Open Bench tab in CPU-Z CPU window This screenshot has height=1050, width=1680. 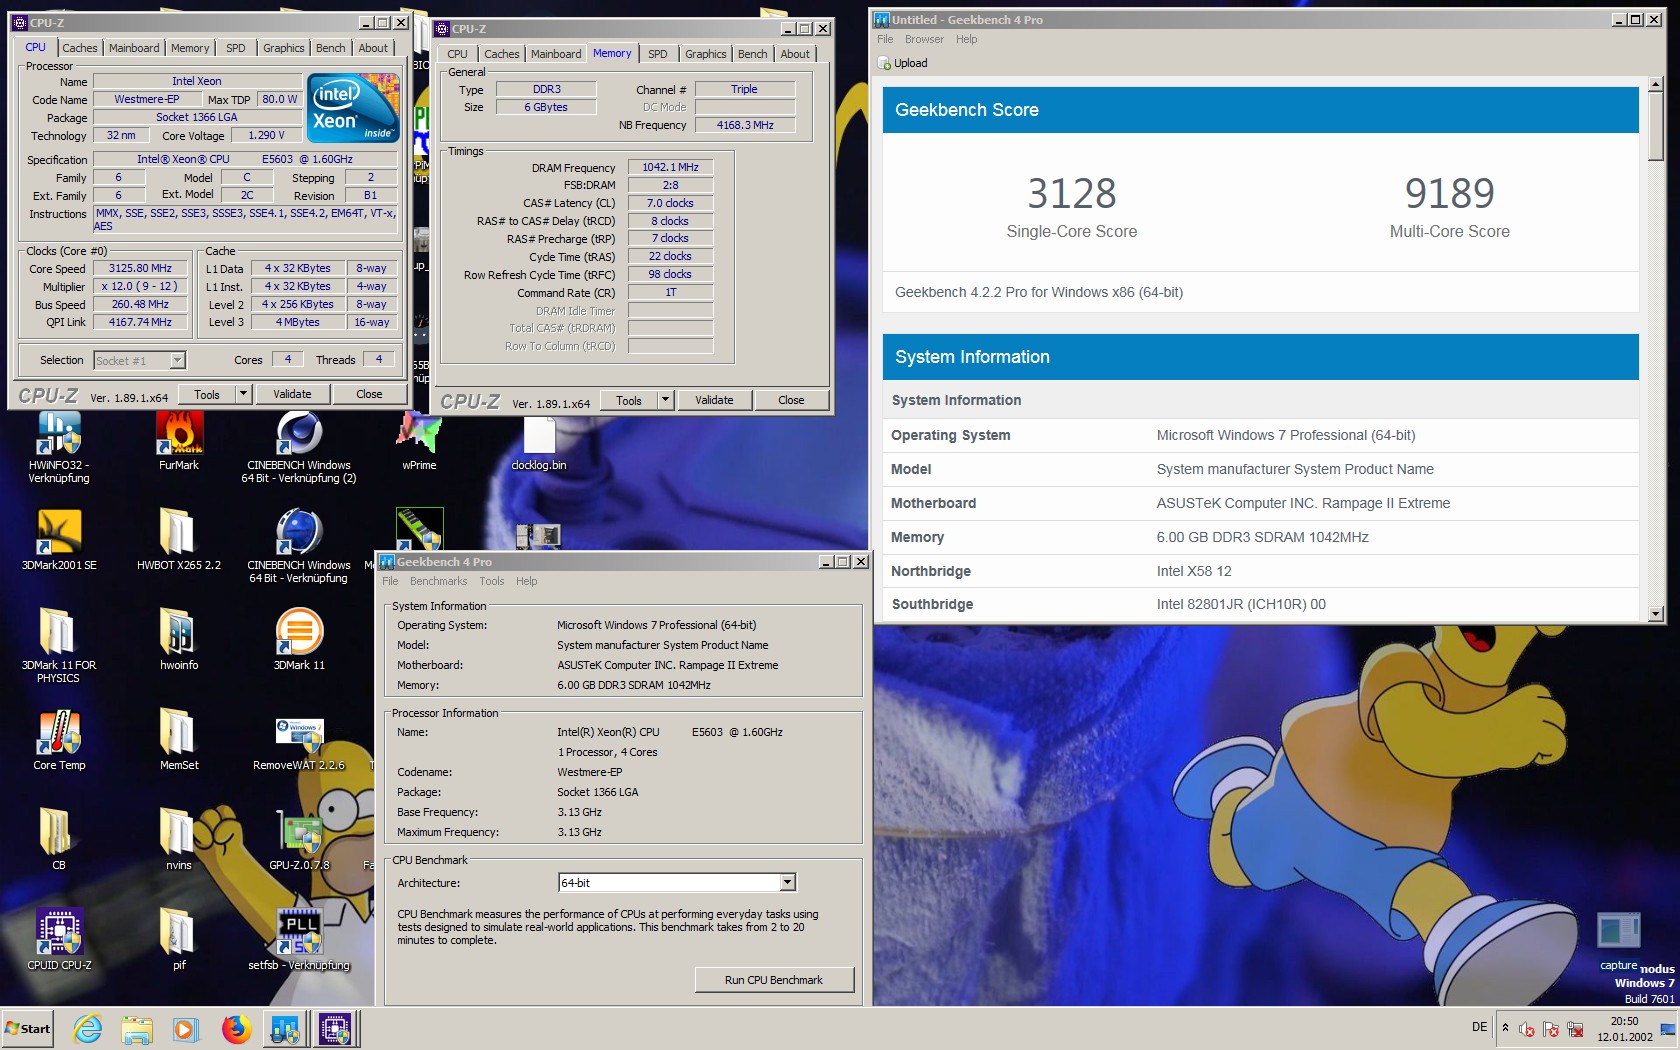tap(330, 48)
